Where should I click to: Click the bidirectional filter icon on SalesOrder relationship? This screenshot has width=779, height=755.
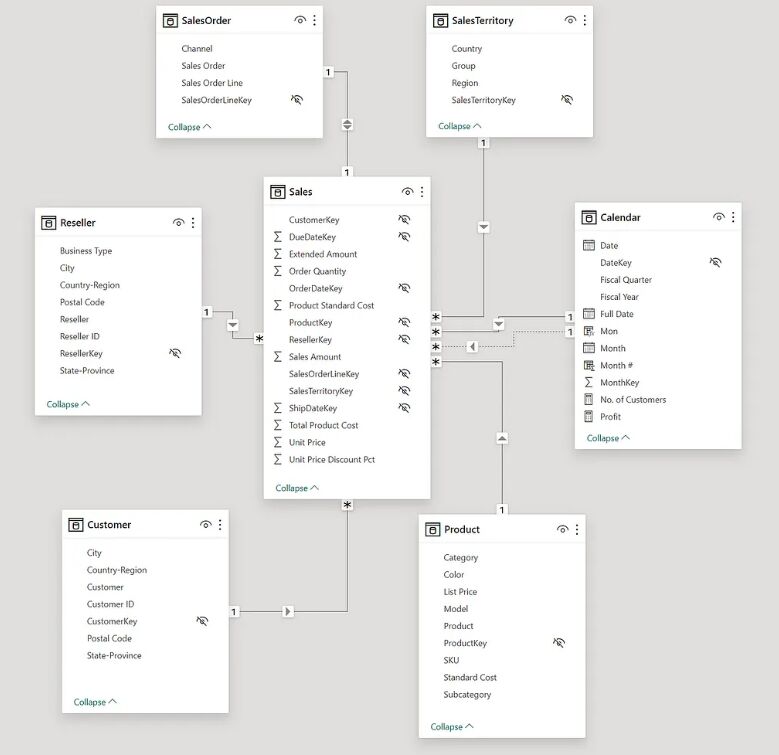pyautogui.click(x=347, y=124)
